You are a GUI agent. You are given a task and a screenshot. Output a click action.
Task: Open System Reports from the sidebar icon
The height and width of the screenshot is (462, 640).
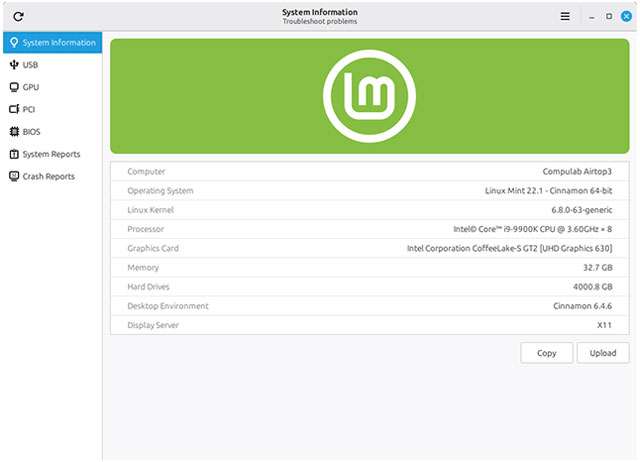click(x=14, y=154)
